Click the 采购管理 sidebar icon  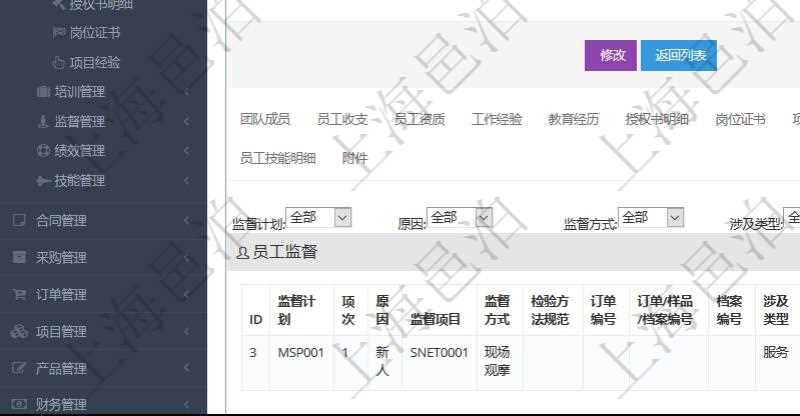19,257
